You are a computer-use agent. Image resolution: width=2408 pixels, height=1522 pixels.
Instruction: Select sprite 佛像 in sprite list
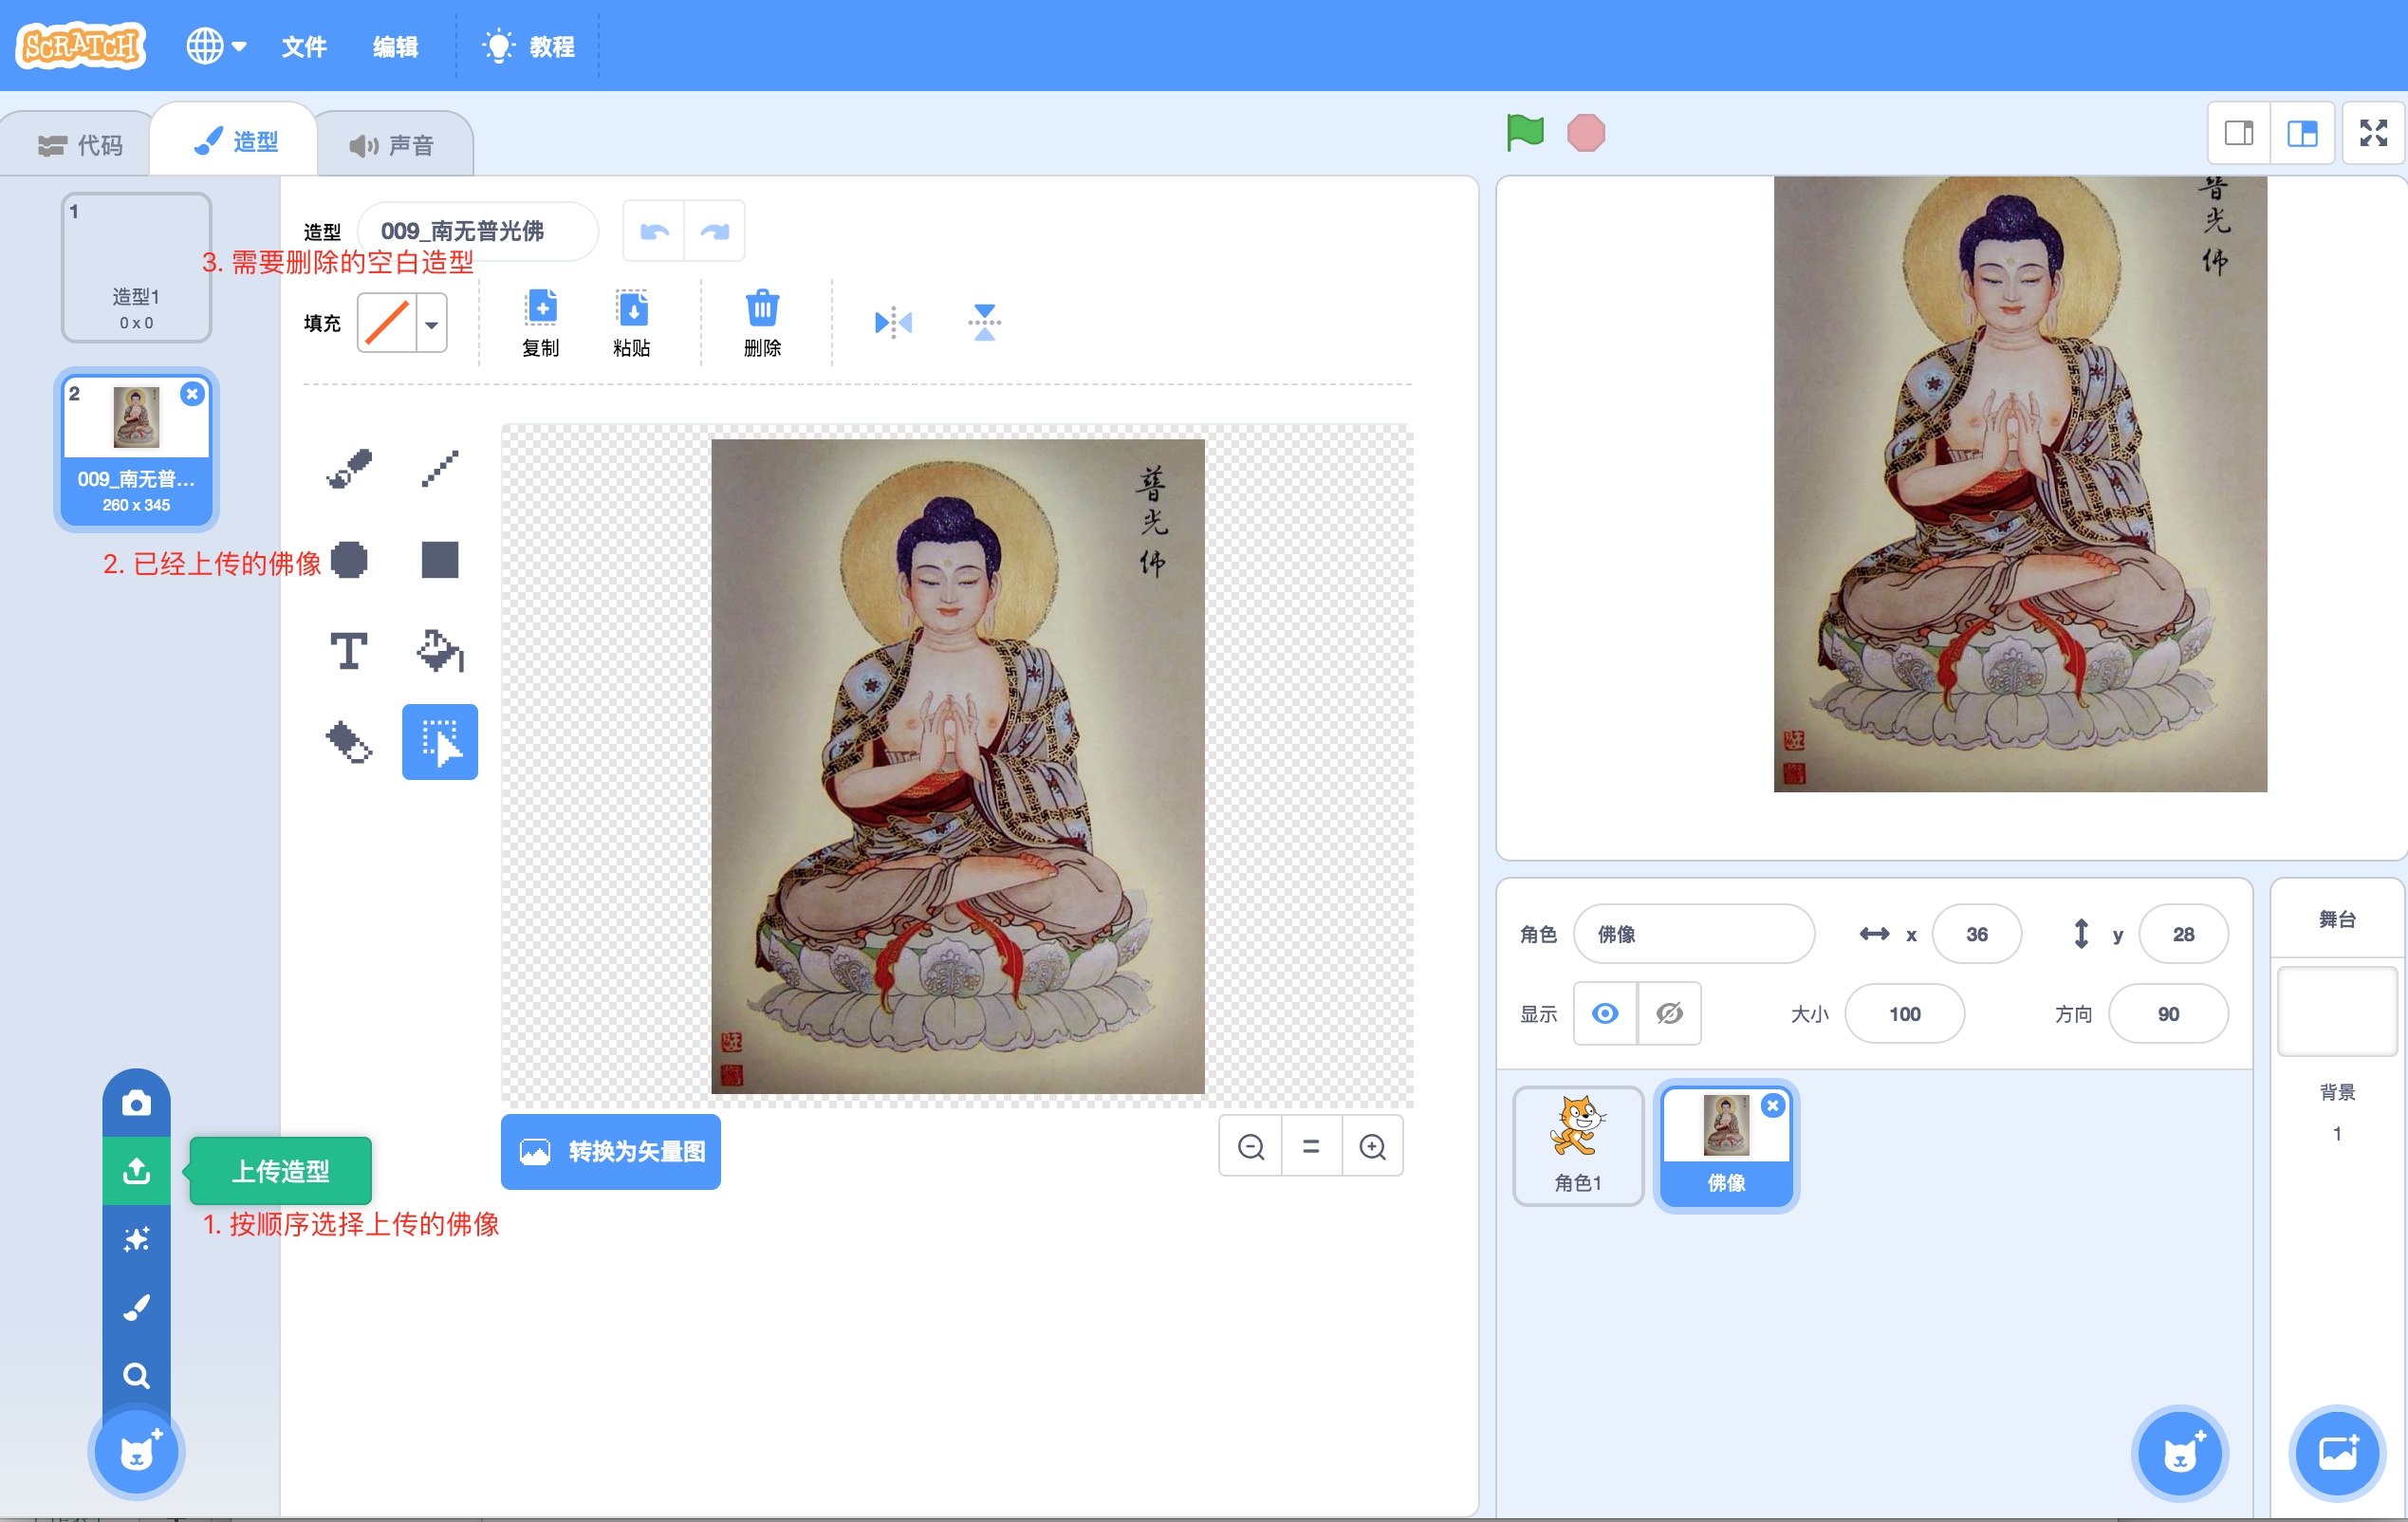[x=1726, y=1146]
